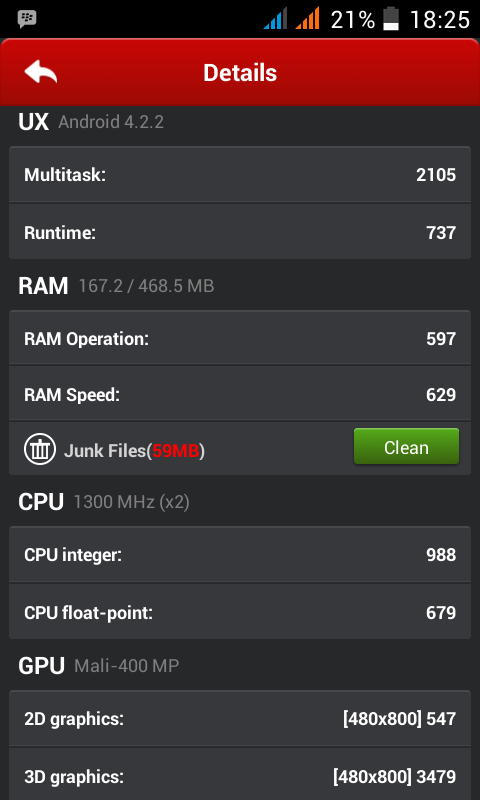Open the BBM notification icon

(27, 19)
